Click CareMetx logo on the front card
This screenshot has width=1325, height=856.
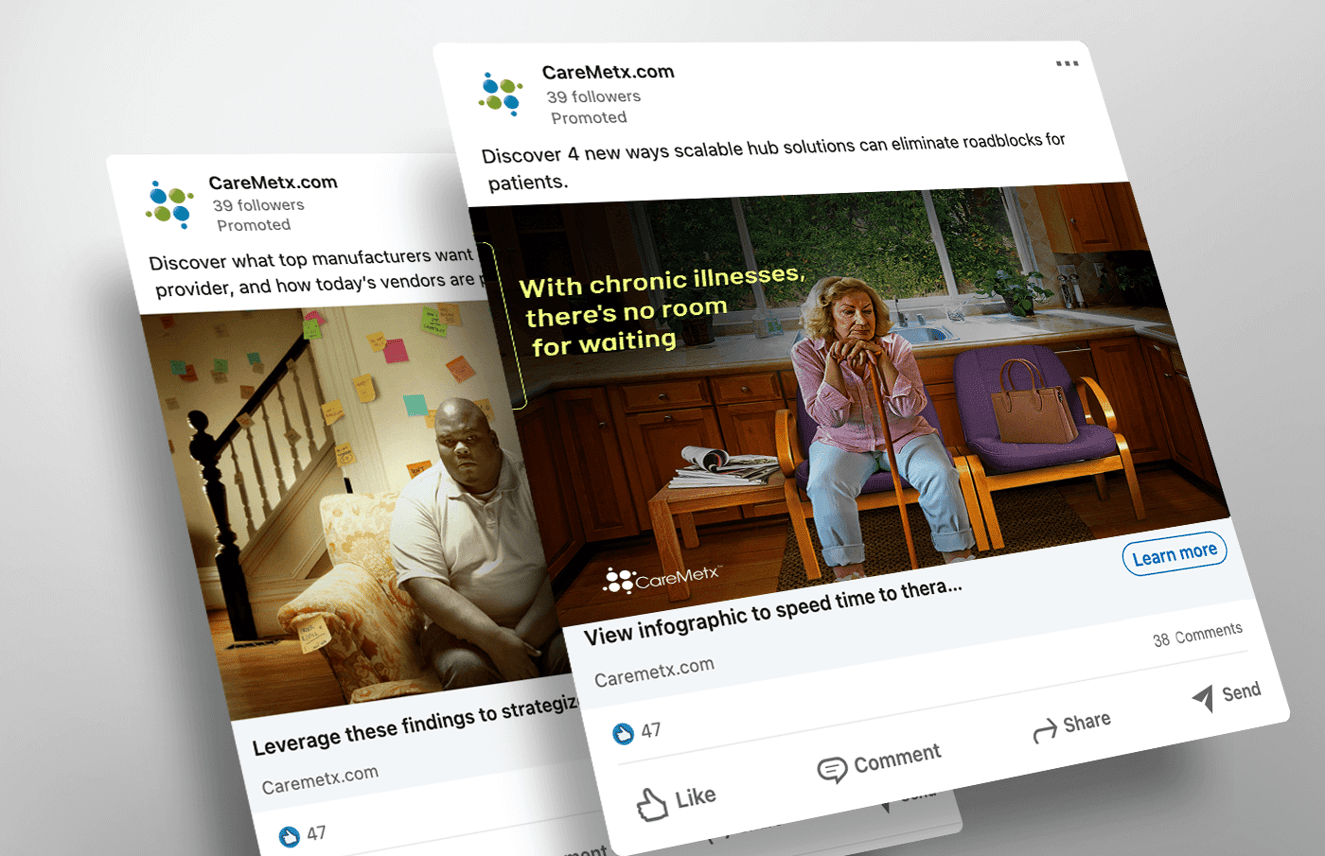pos(502,94)
